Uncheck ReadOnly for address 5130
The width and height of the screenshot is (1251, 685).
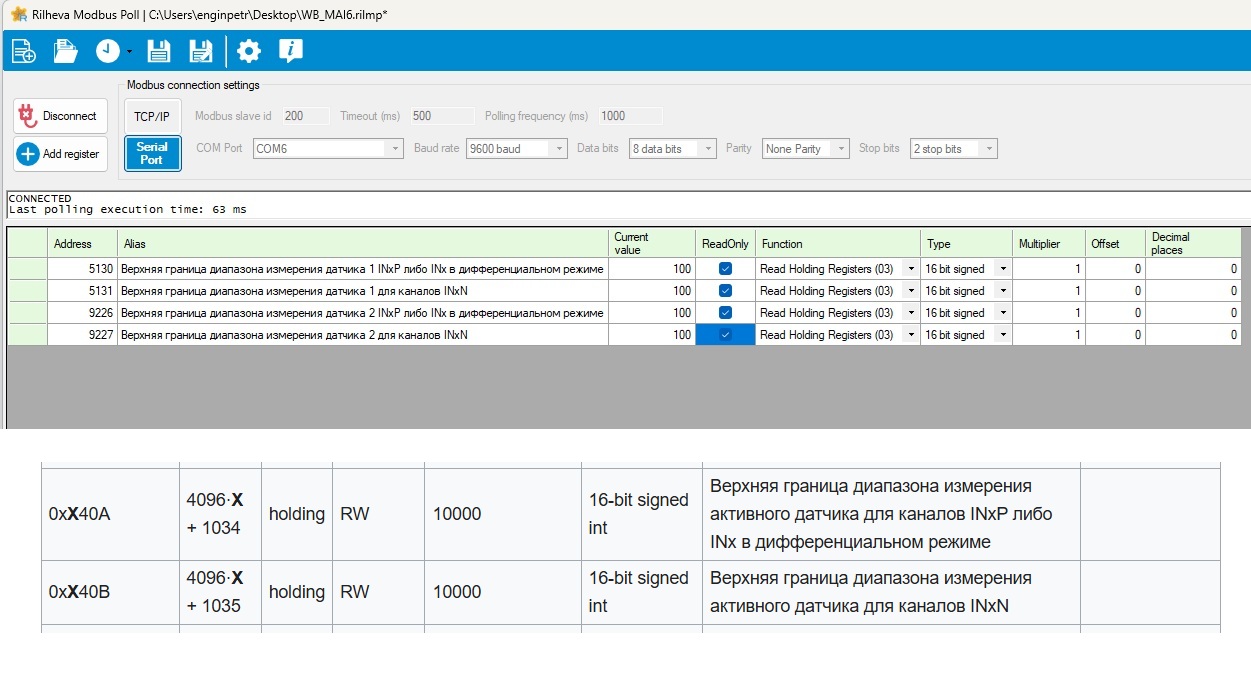(725, 269)
